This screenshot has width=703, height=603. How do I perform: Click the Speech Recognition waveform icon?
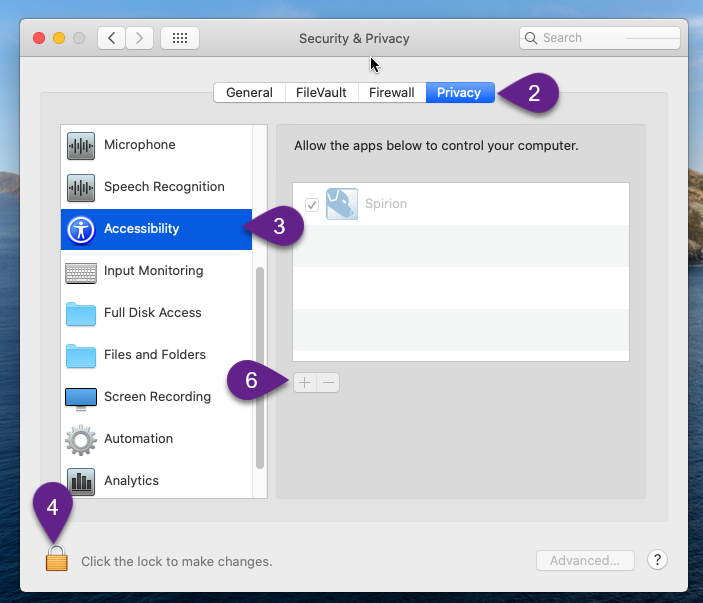[81, 188]
